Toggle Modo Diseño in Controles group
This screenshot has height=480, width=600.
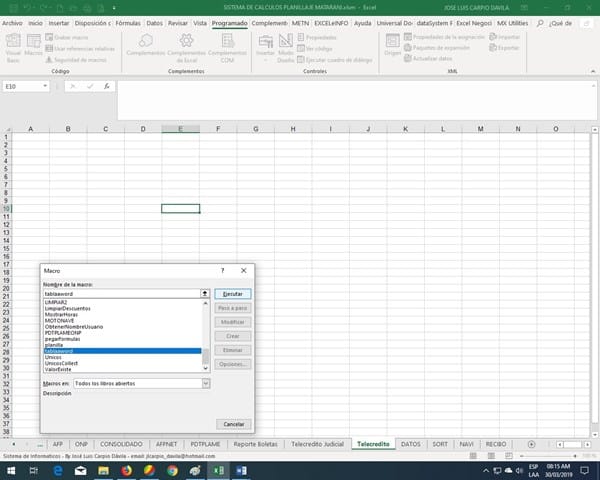[286, 44]
